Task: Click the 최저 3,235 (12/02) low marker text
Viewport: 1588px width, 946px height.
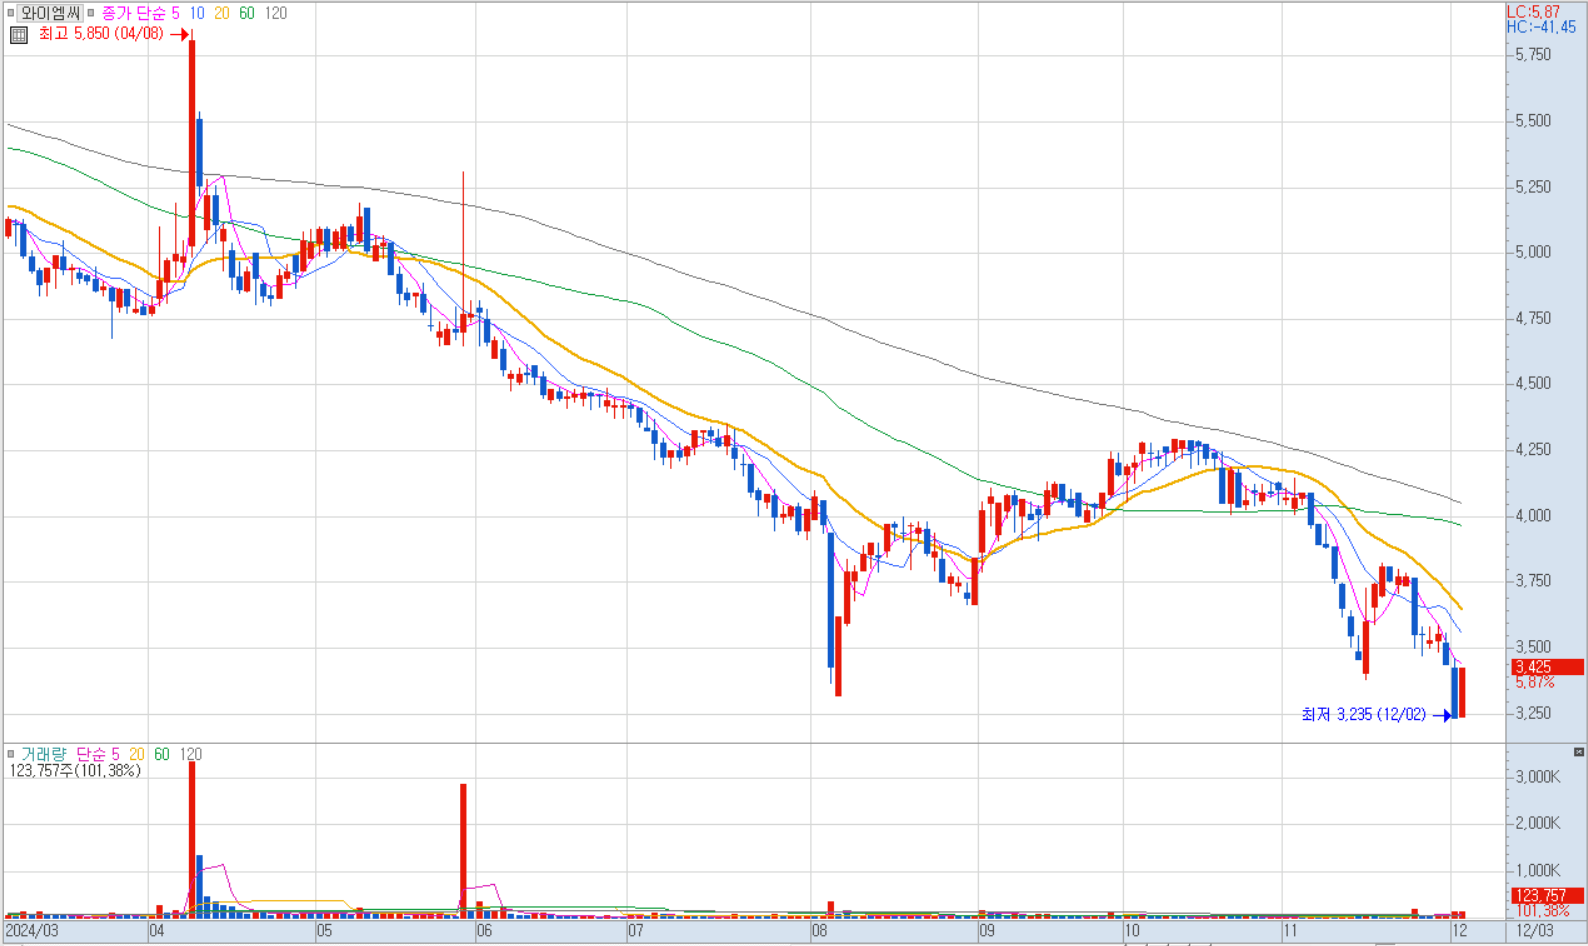Action: pyautogui.click(x=1363, y=714)
